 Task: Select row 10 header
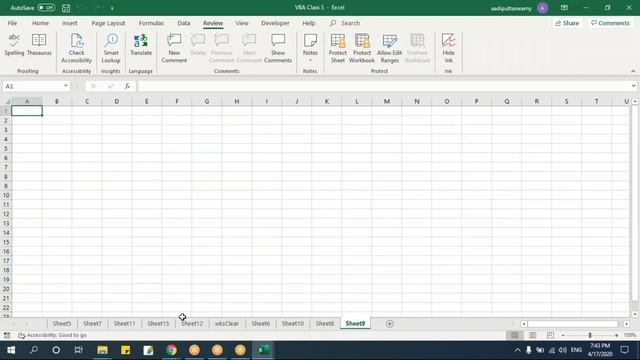[x=6, y=195]
